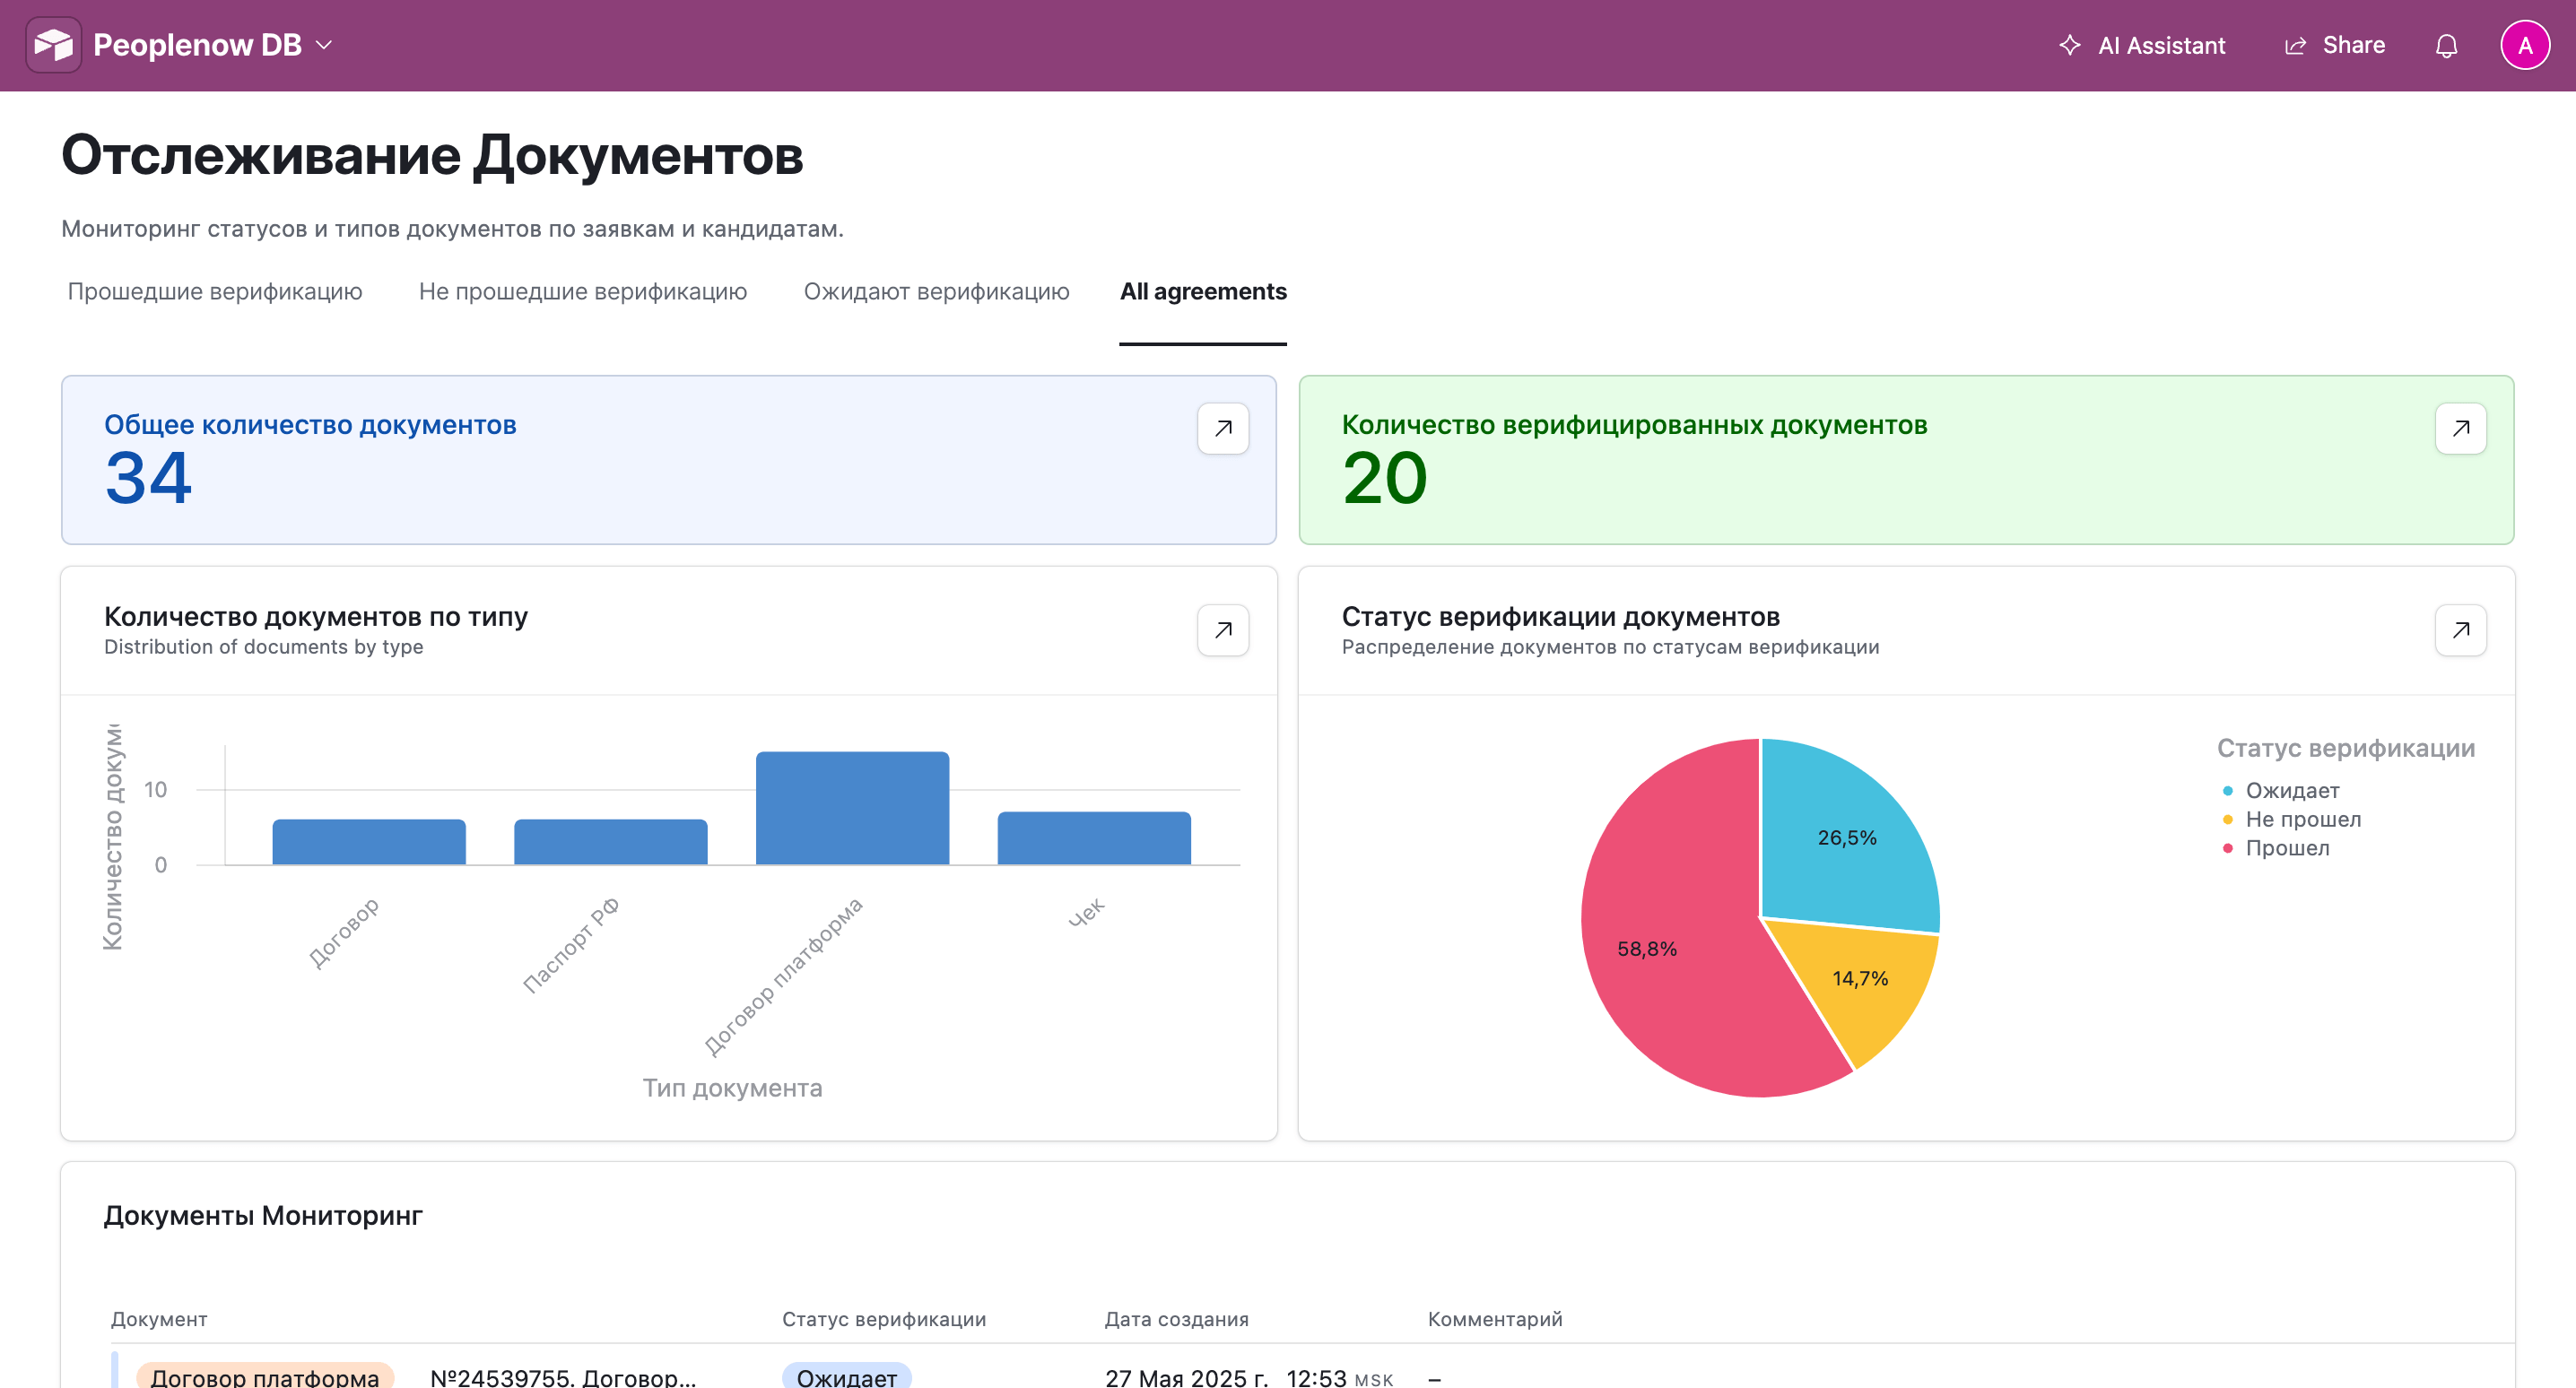This screenshot has height=1388, width=2576.
Task: Expand the Количество документов по типу chart
Action: [1223, 630]
